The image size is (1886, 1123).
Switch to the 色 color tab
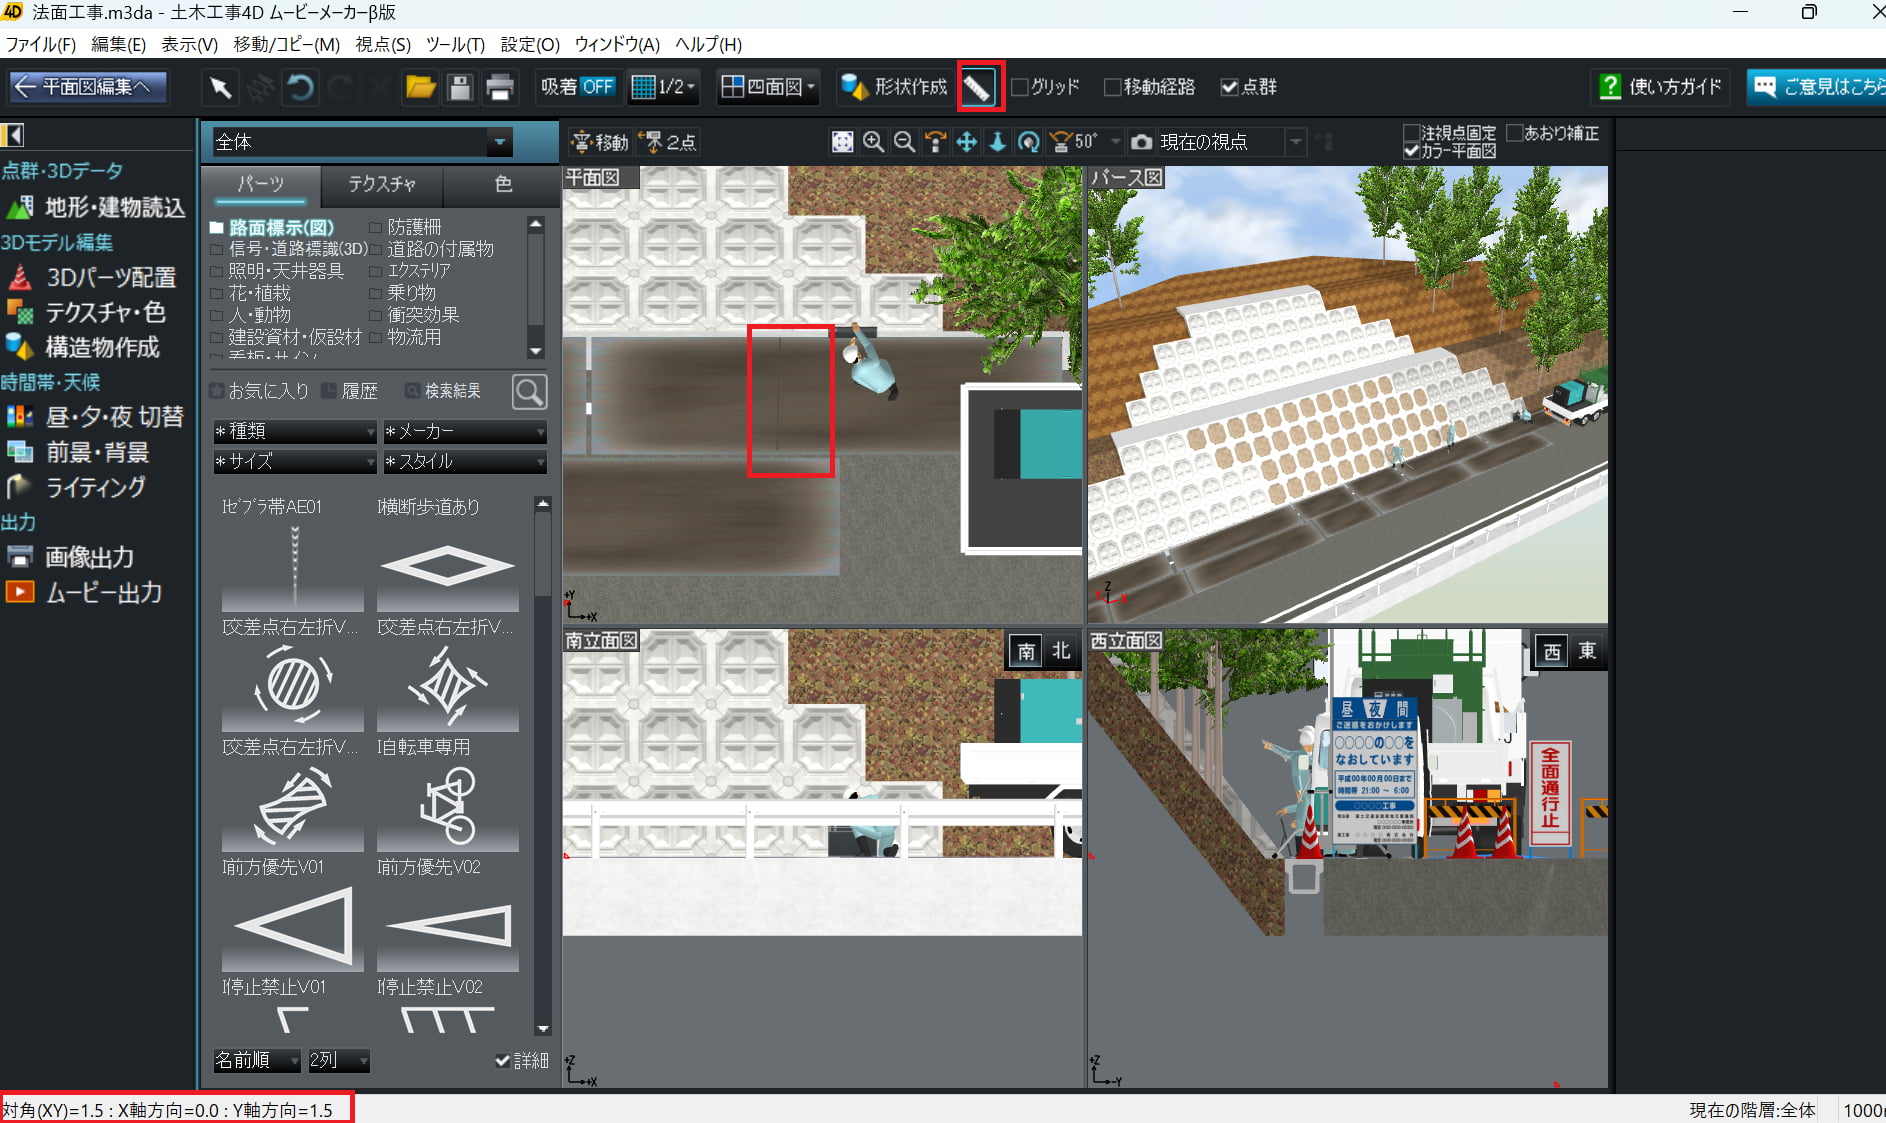click(x=503, y=184)
